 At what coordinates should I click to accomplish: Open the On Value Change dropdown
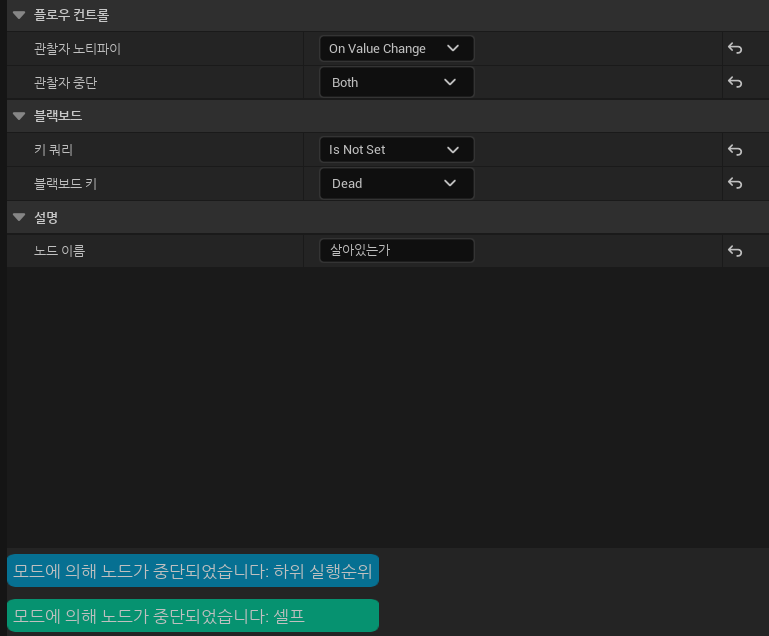click(396, 49)
